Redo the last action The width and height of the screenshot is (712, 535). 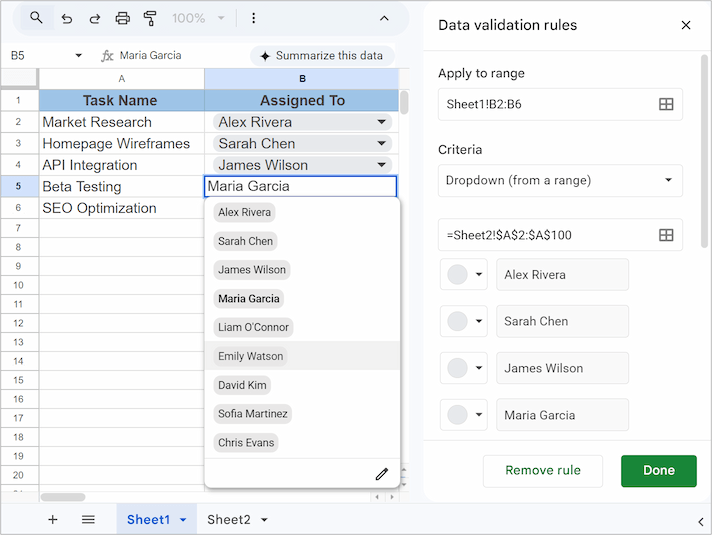coord(94,19)
